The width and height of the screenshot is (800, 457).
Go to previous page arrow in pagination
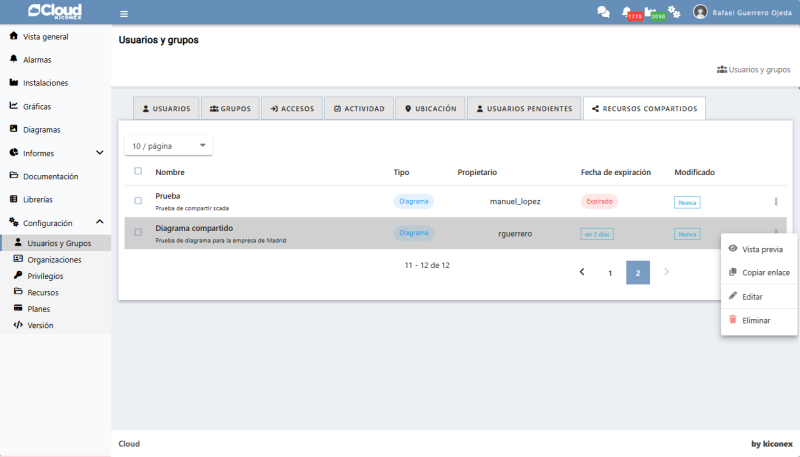click(x=582, y=272)
